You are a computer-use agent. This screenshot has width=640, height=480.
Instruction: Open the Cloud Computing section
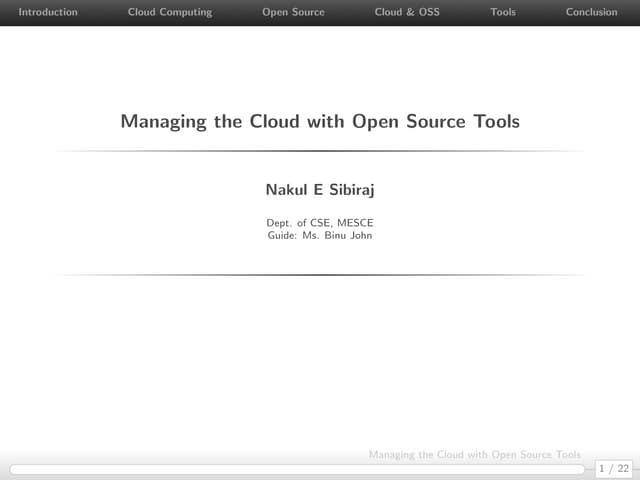(x=170, y=12)
